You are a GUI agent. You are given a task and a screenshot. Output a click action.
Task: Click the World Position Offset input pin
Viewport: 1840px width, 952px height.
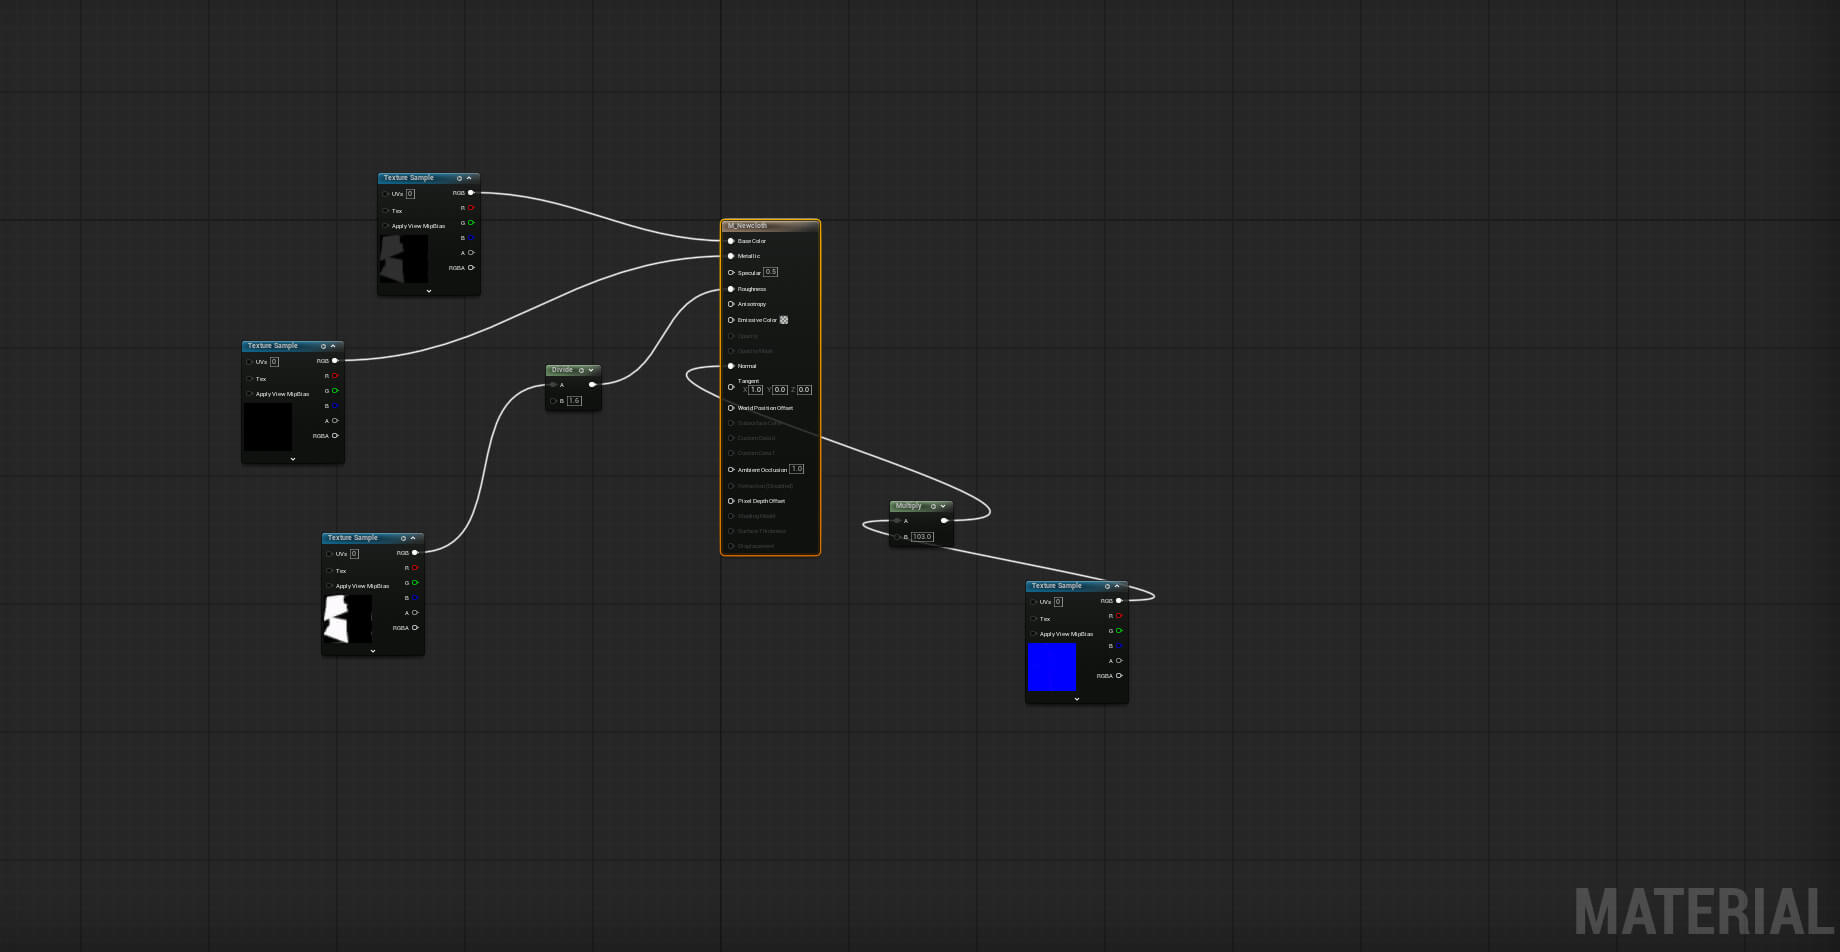[731, 408]
